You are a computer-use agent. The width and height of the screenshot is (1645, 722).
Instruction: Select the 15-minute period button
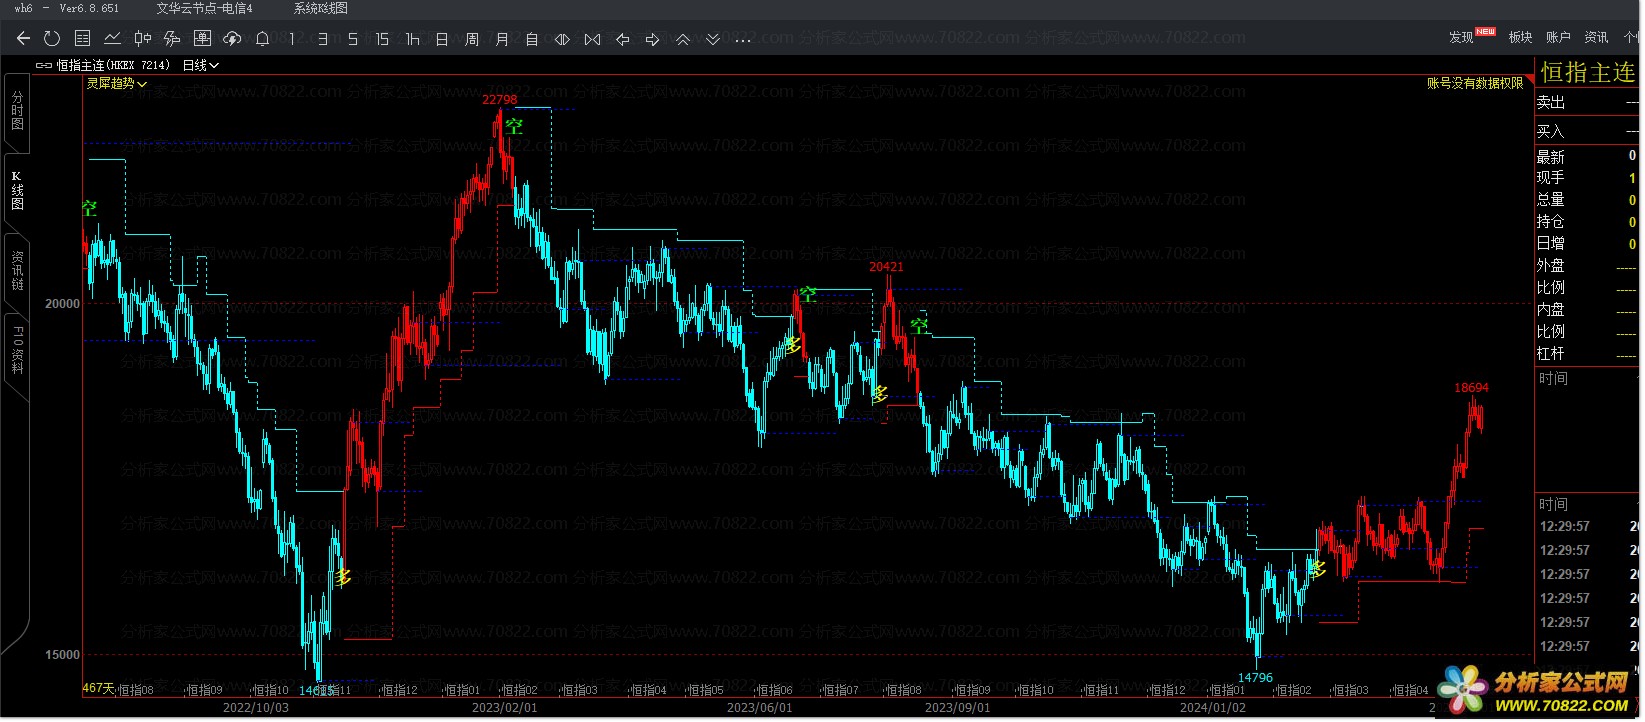(382, 39)
